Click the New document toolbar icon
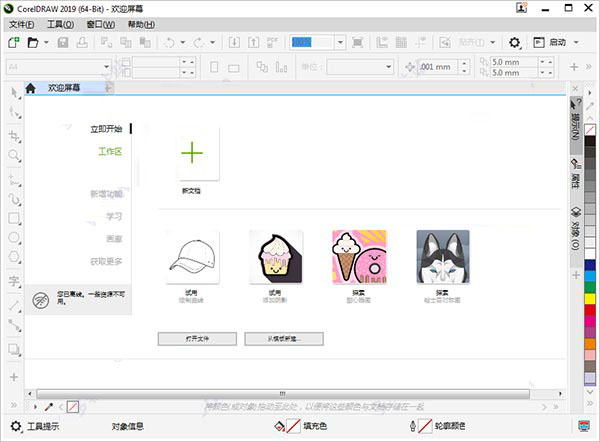Screen dimensions: 600x442 coord(13,43)
